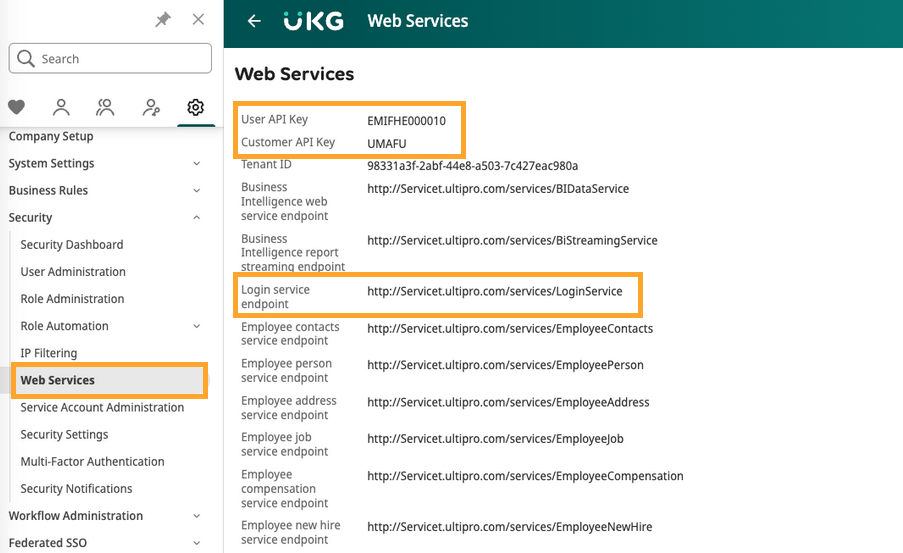This screenshot has height=553, width=903.
Task: Expand Federated SSO chevron
Action: click(196, 543)
